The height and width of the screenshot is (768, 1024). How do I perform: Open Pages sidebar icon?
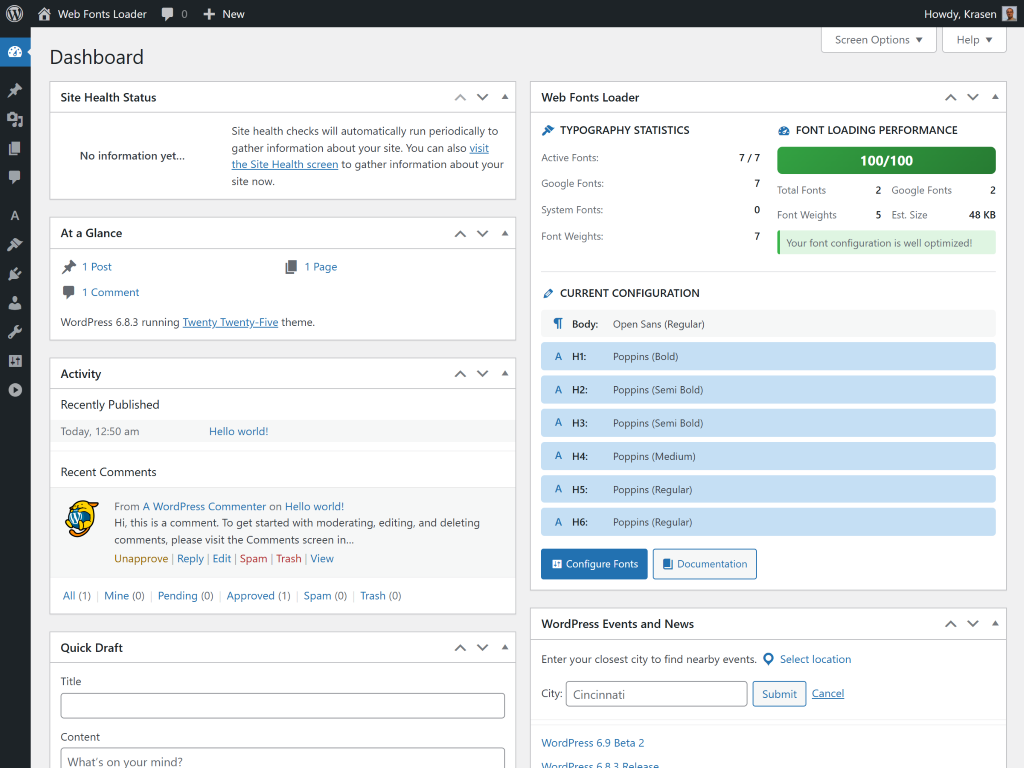click(x=15, y=148)
